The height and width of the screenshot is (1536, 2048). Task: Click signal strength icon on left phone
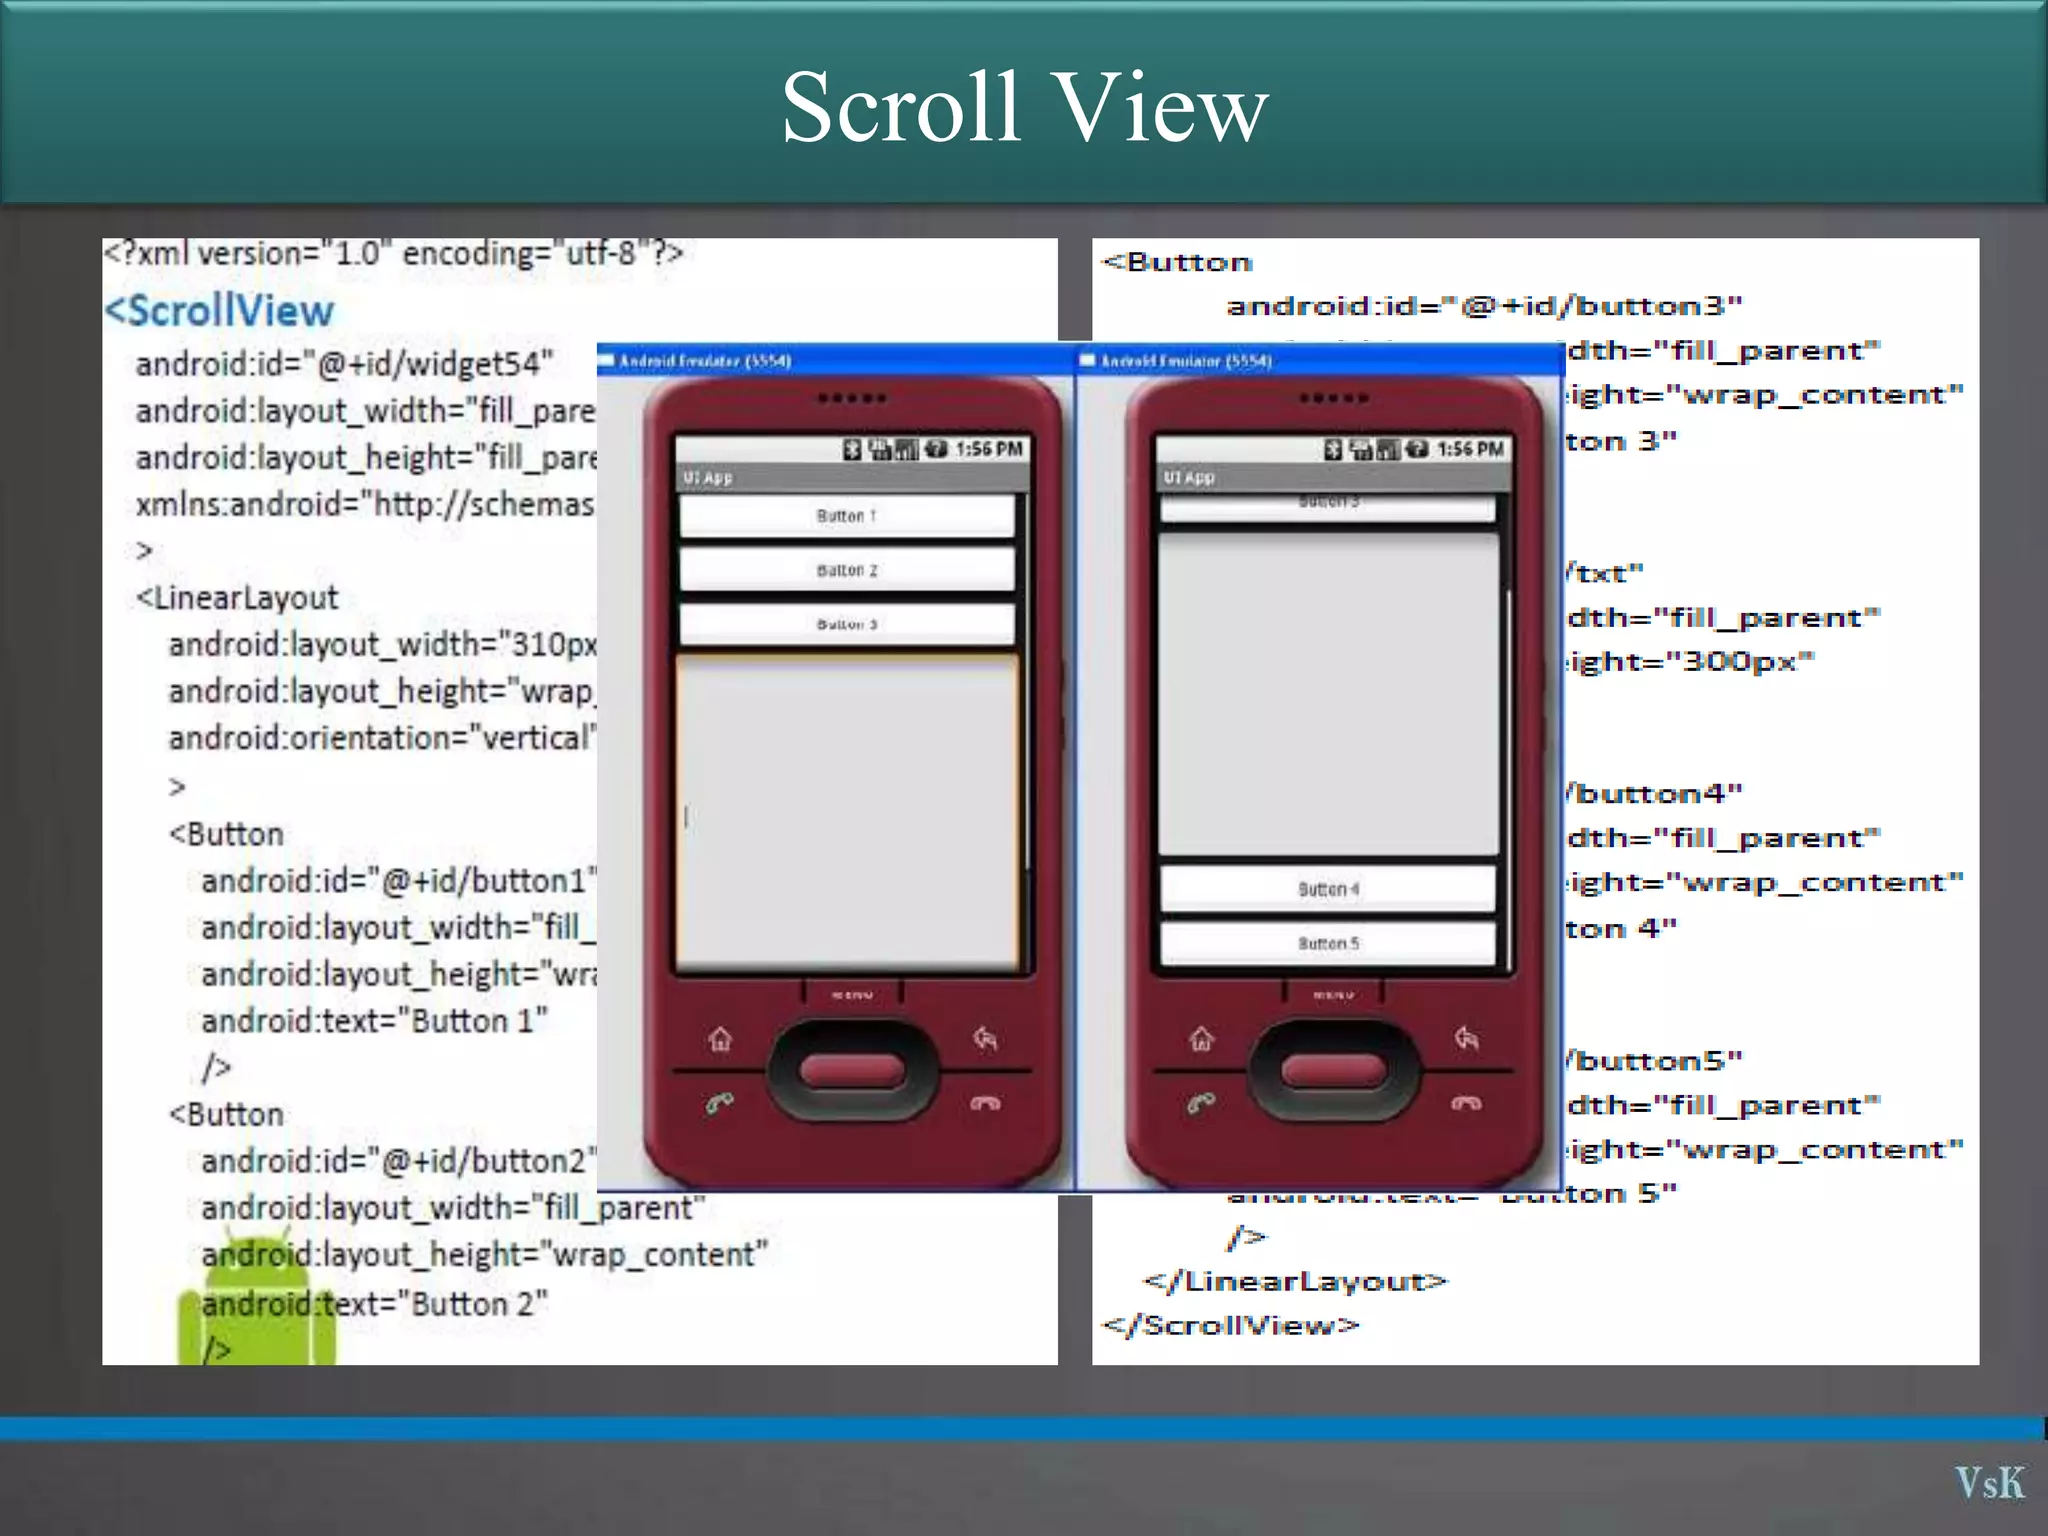907,449
